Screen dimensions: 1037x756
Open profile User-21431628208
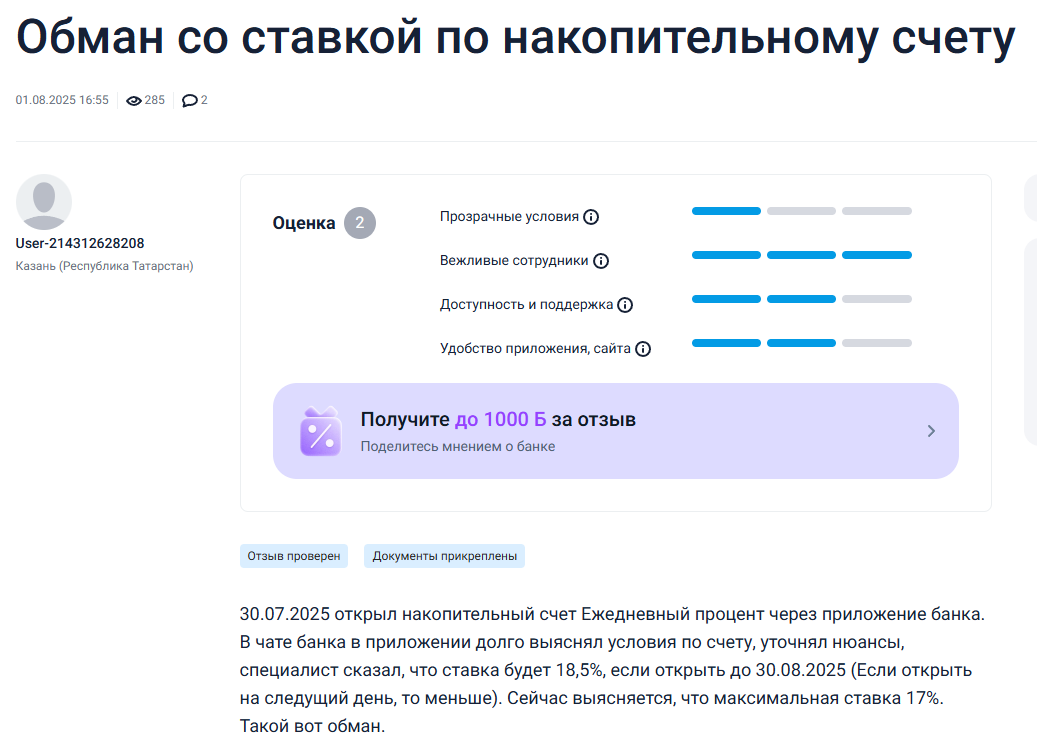click(x=80, y=243)
